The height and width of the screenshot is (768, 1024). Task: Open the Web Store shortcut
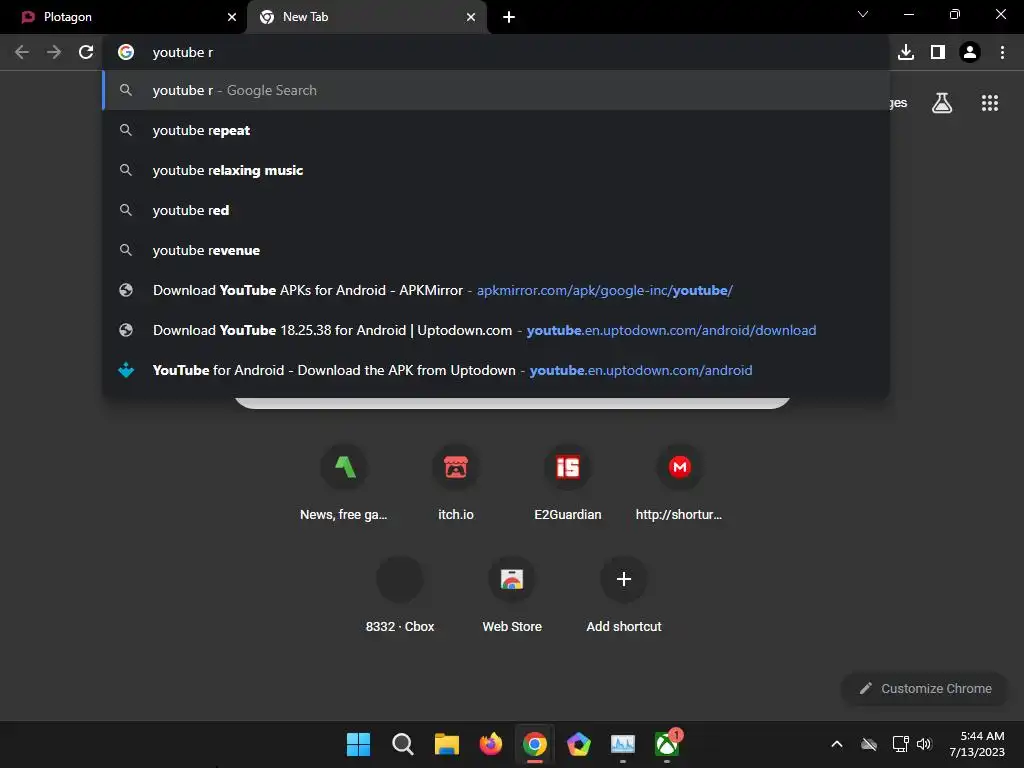tap(512, 595)
